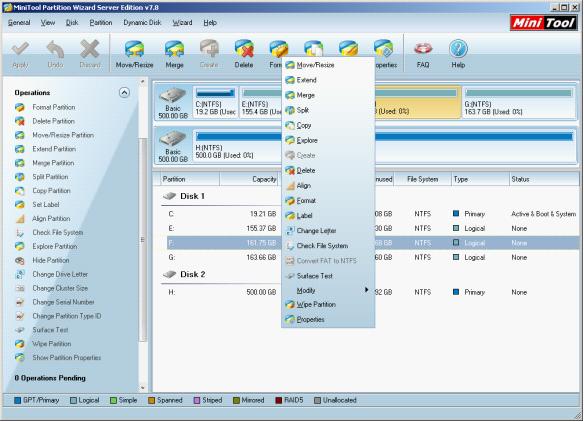584x422 pixels.
Task: Click Surface Test in the sidebar
Action: click(x=50, y=330)
